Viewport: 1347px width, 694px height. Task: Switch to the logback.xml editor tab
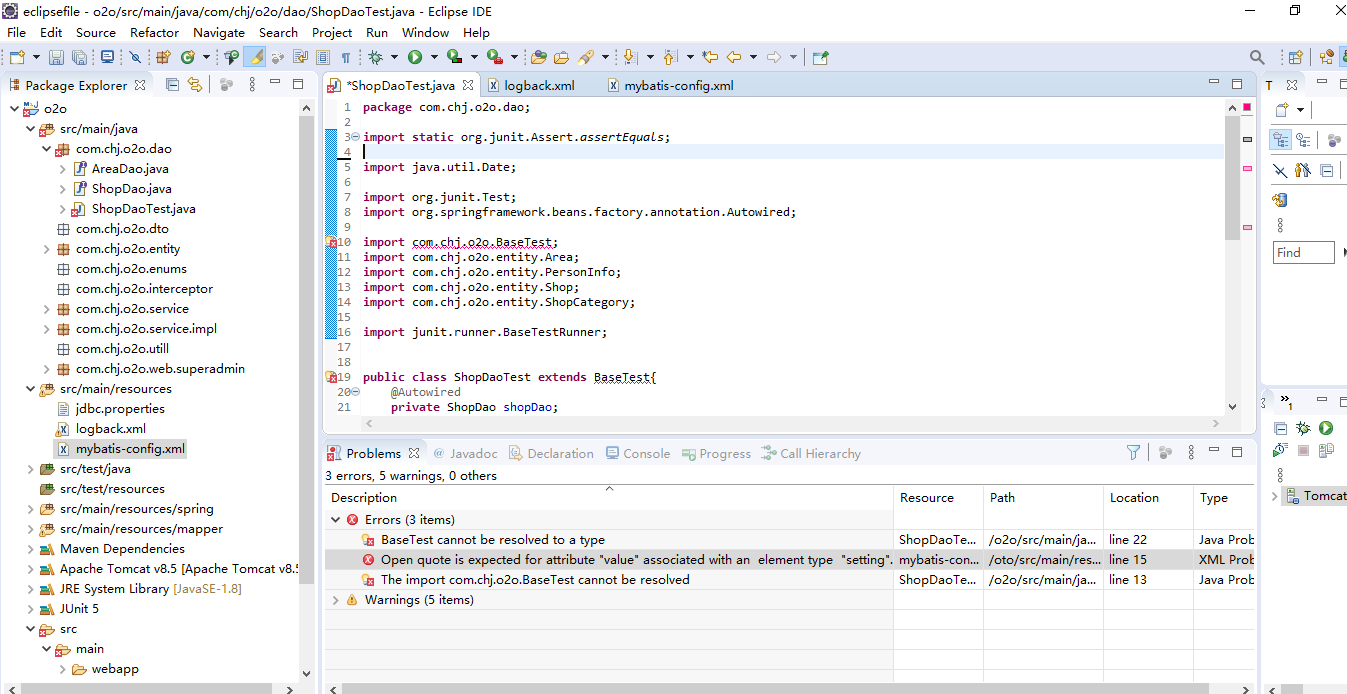tap(538, 85)
